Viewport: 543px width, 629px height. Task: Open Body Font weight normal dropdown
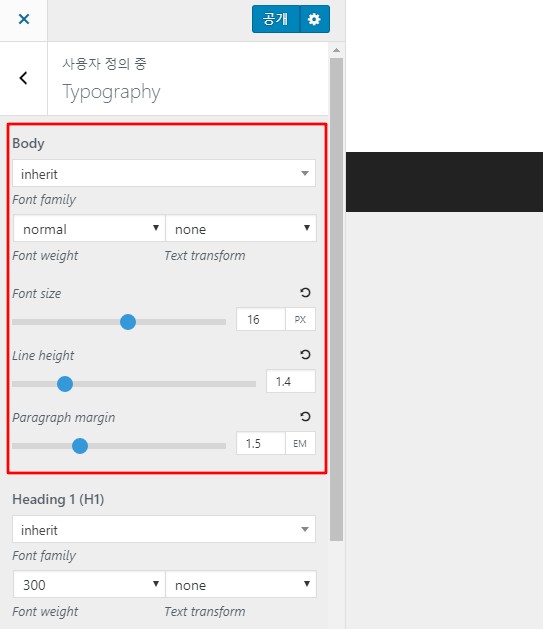(89, 229)
